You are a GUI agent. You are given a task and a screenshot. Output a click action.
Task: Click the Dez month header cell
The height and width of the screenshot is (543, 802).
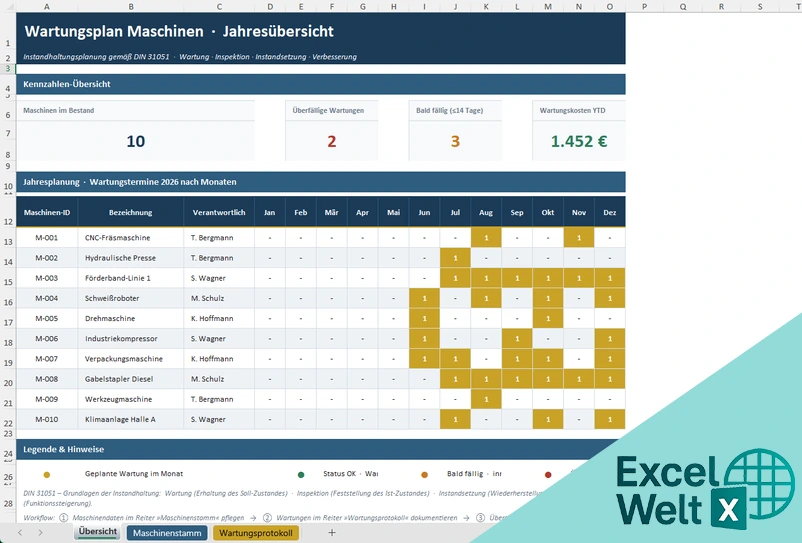610,212
